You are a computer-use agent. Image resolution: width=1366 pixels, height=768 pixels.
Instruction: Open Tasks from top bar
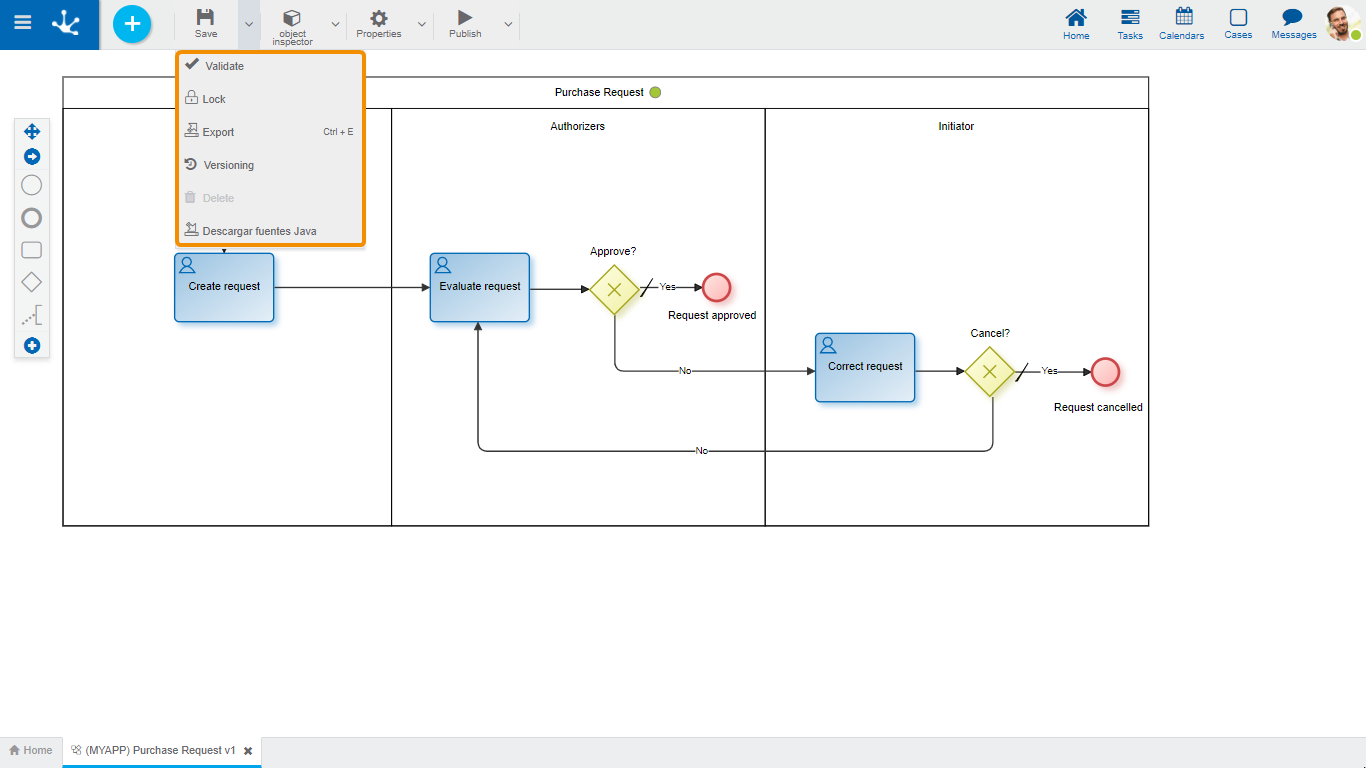pyautogui.click(x=1130, y=24)
